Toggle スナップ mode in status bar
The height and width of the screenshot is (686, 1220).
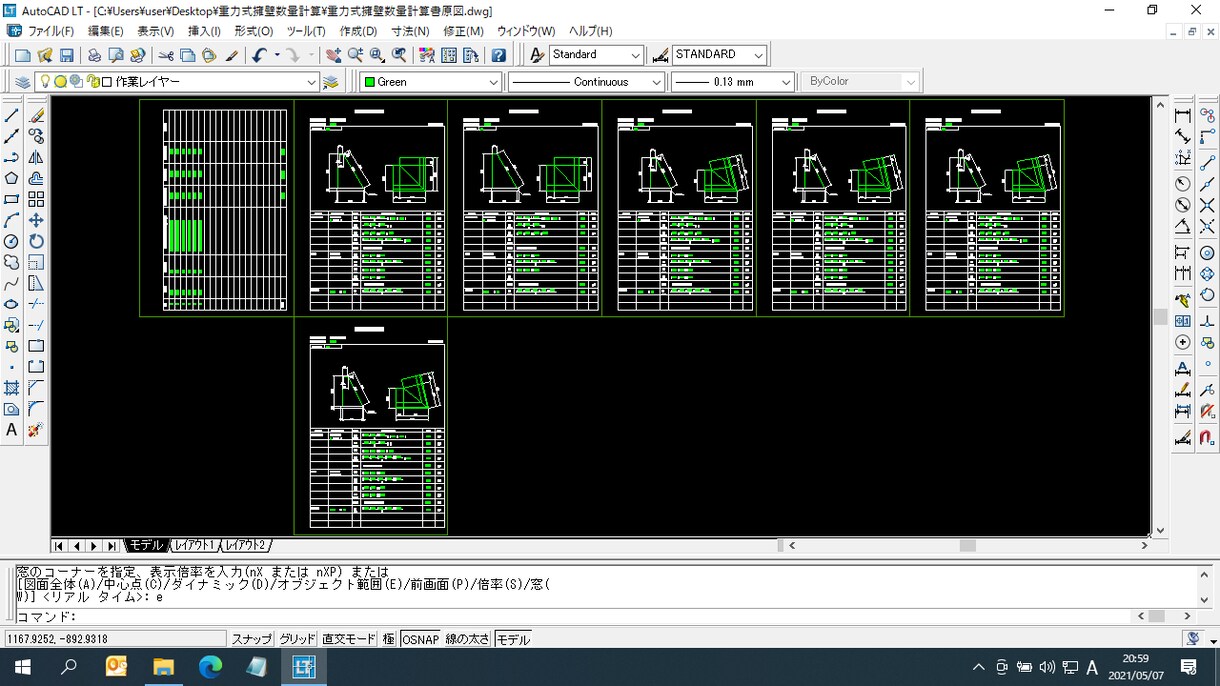(252, 639)
